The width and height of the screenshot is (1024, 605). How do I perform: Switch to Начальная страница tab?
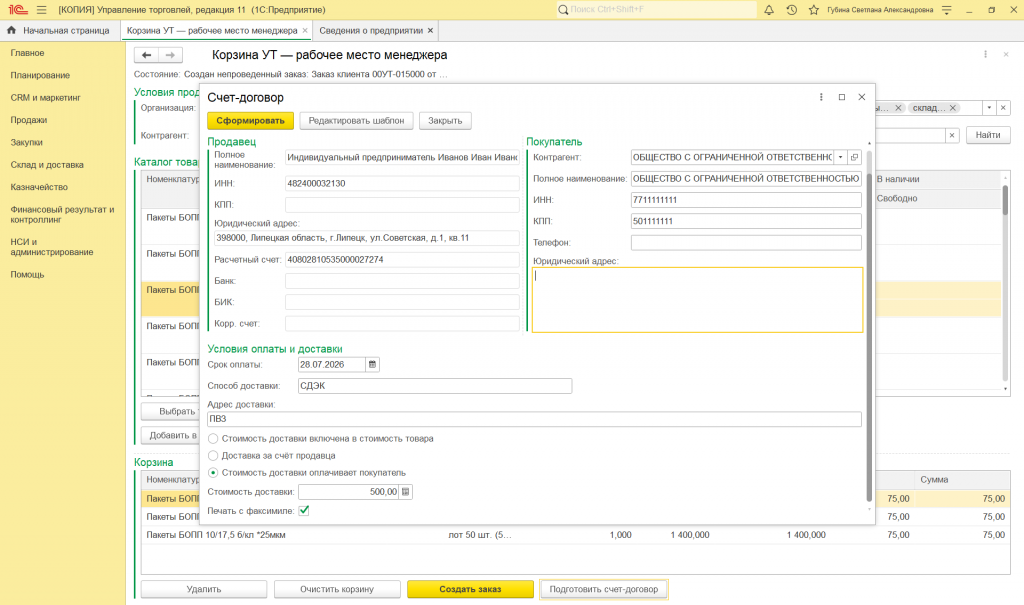pyautogui.click(x=59, y=31)
